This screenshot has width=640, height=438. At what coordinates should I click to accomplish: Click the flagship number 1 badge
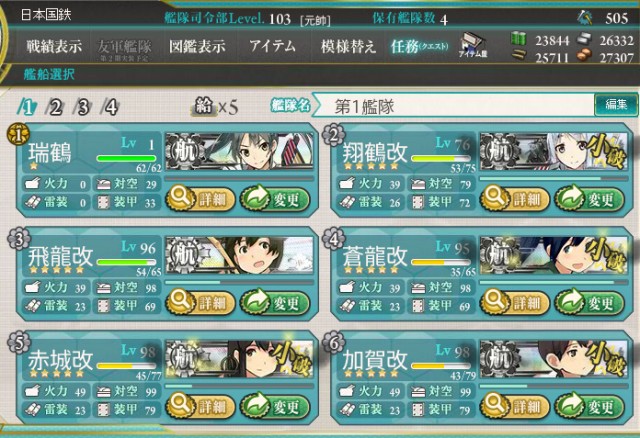pyautogui.click(x=18, y=135)
